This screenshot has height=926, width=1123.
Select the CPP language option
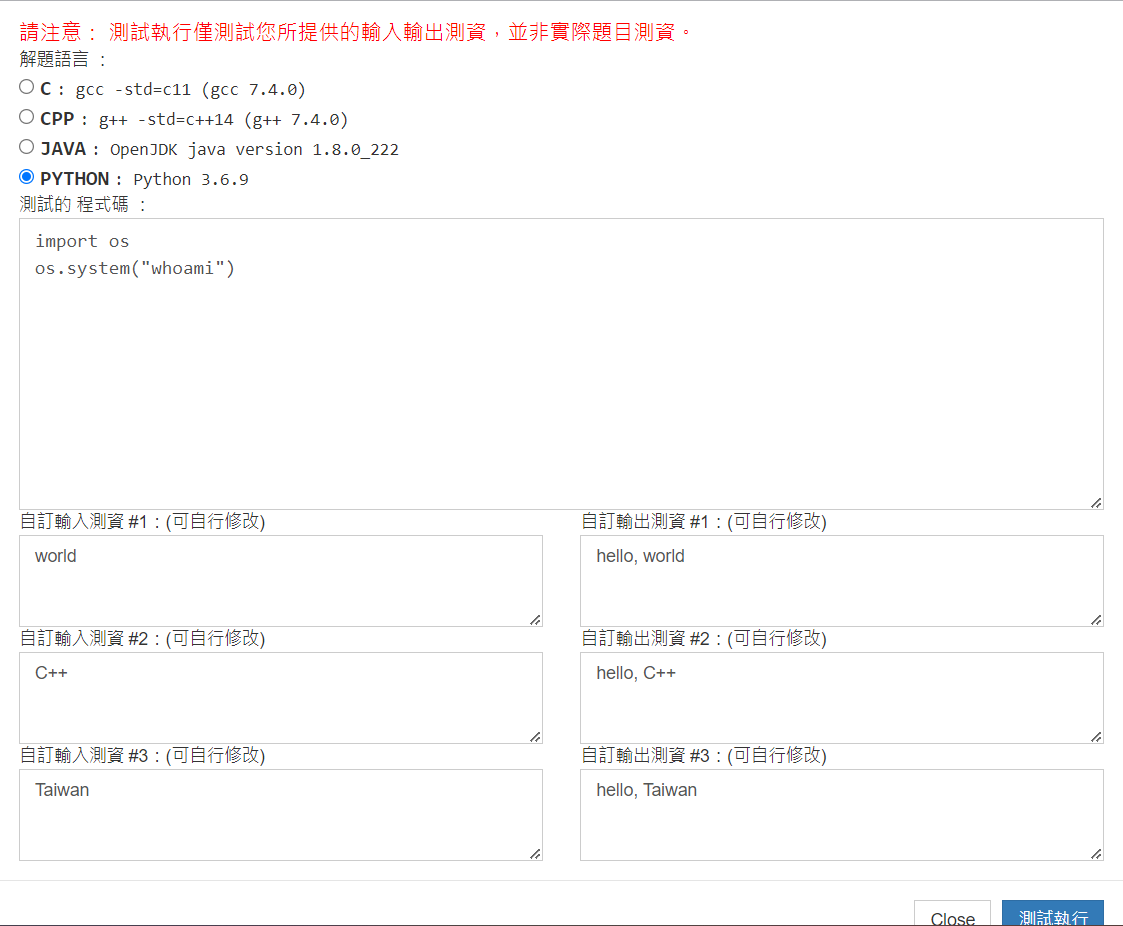point(26,117)
